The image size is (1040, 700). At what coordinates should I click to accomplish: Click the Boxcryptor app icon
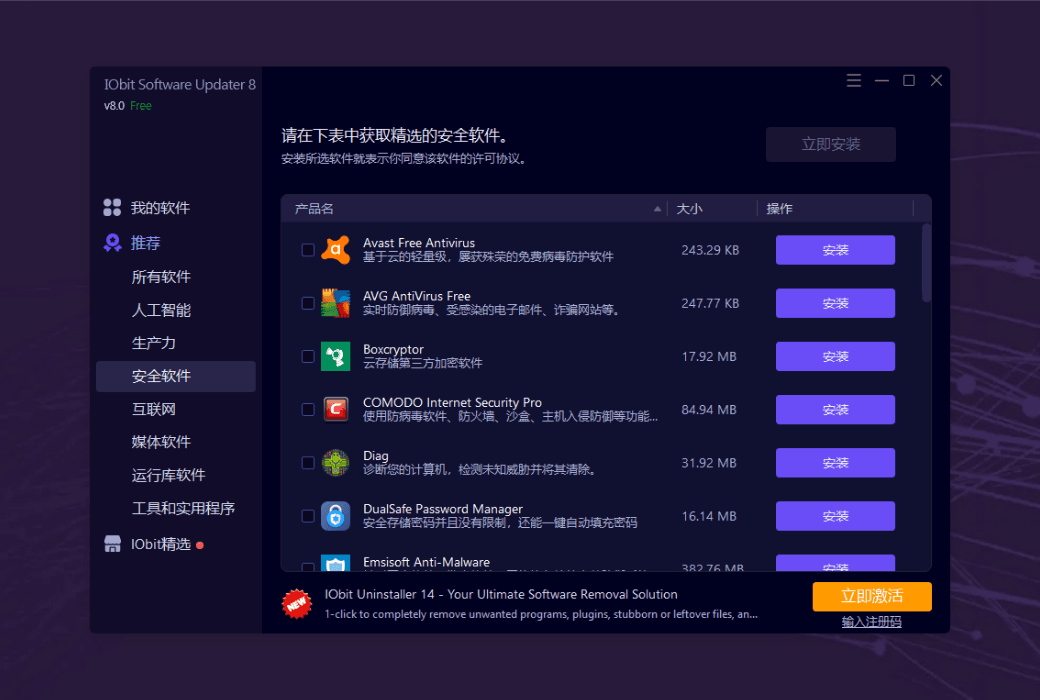[336, 356]
